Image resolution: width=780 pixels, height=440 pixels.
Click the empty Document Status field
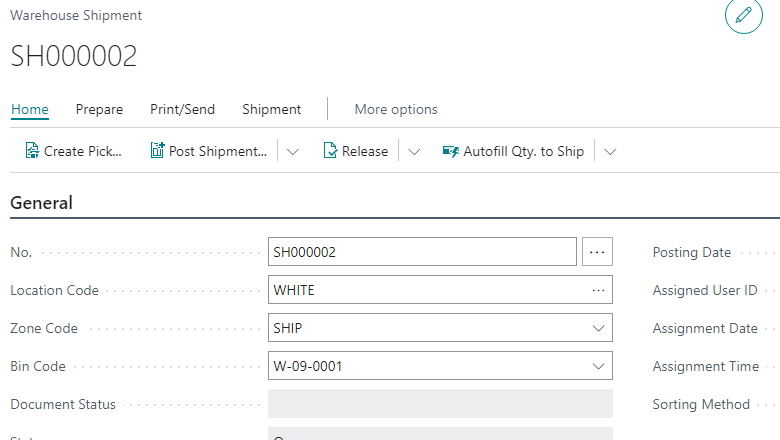(x=440, y=404)
